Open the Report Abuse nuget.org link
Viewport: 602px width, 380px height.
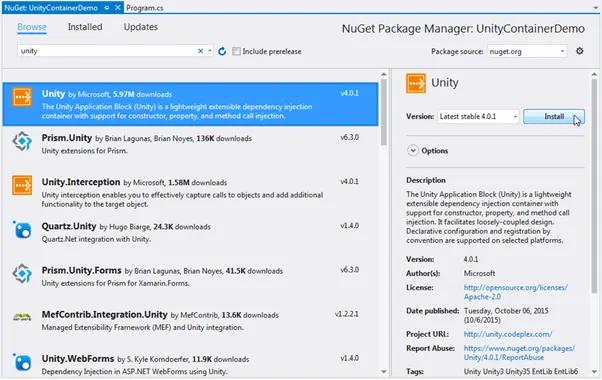coord(519,353)
